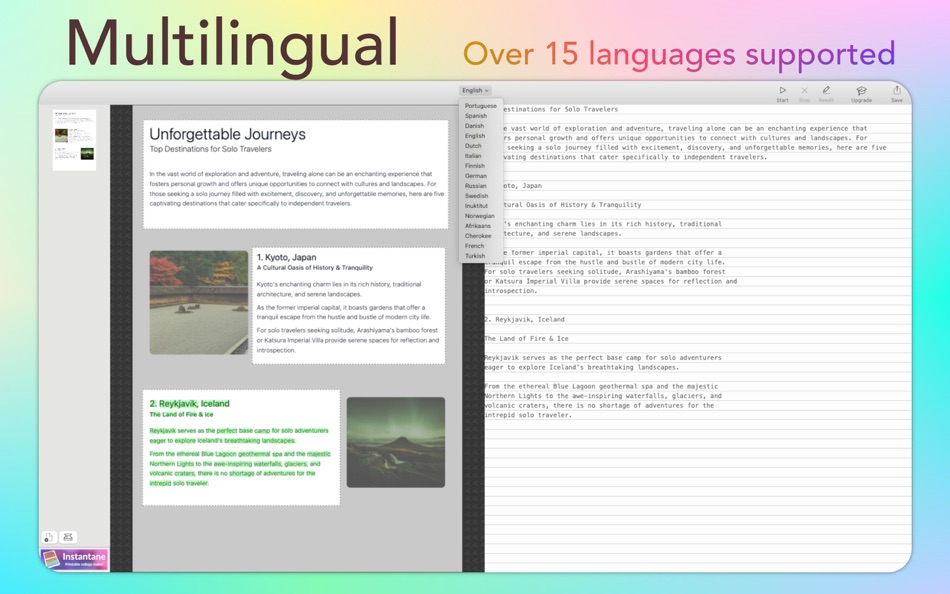Select the page thumbnail in the sidebar

74,140
